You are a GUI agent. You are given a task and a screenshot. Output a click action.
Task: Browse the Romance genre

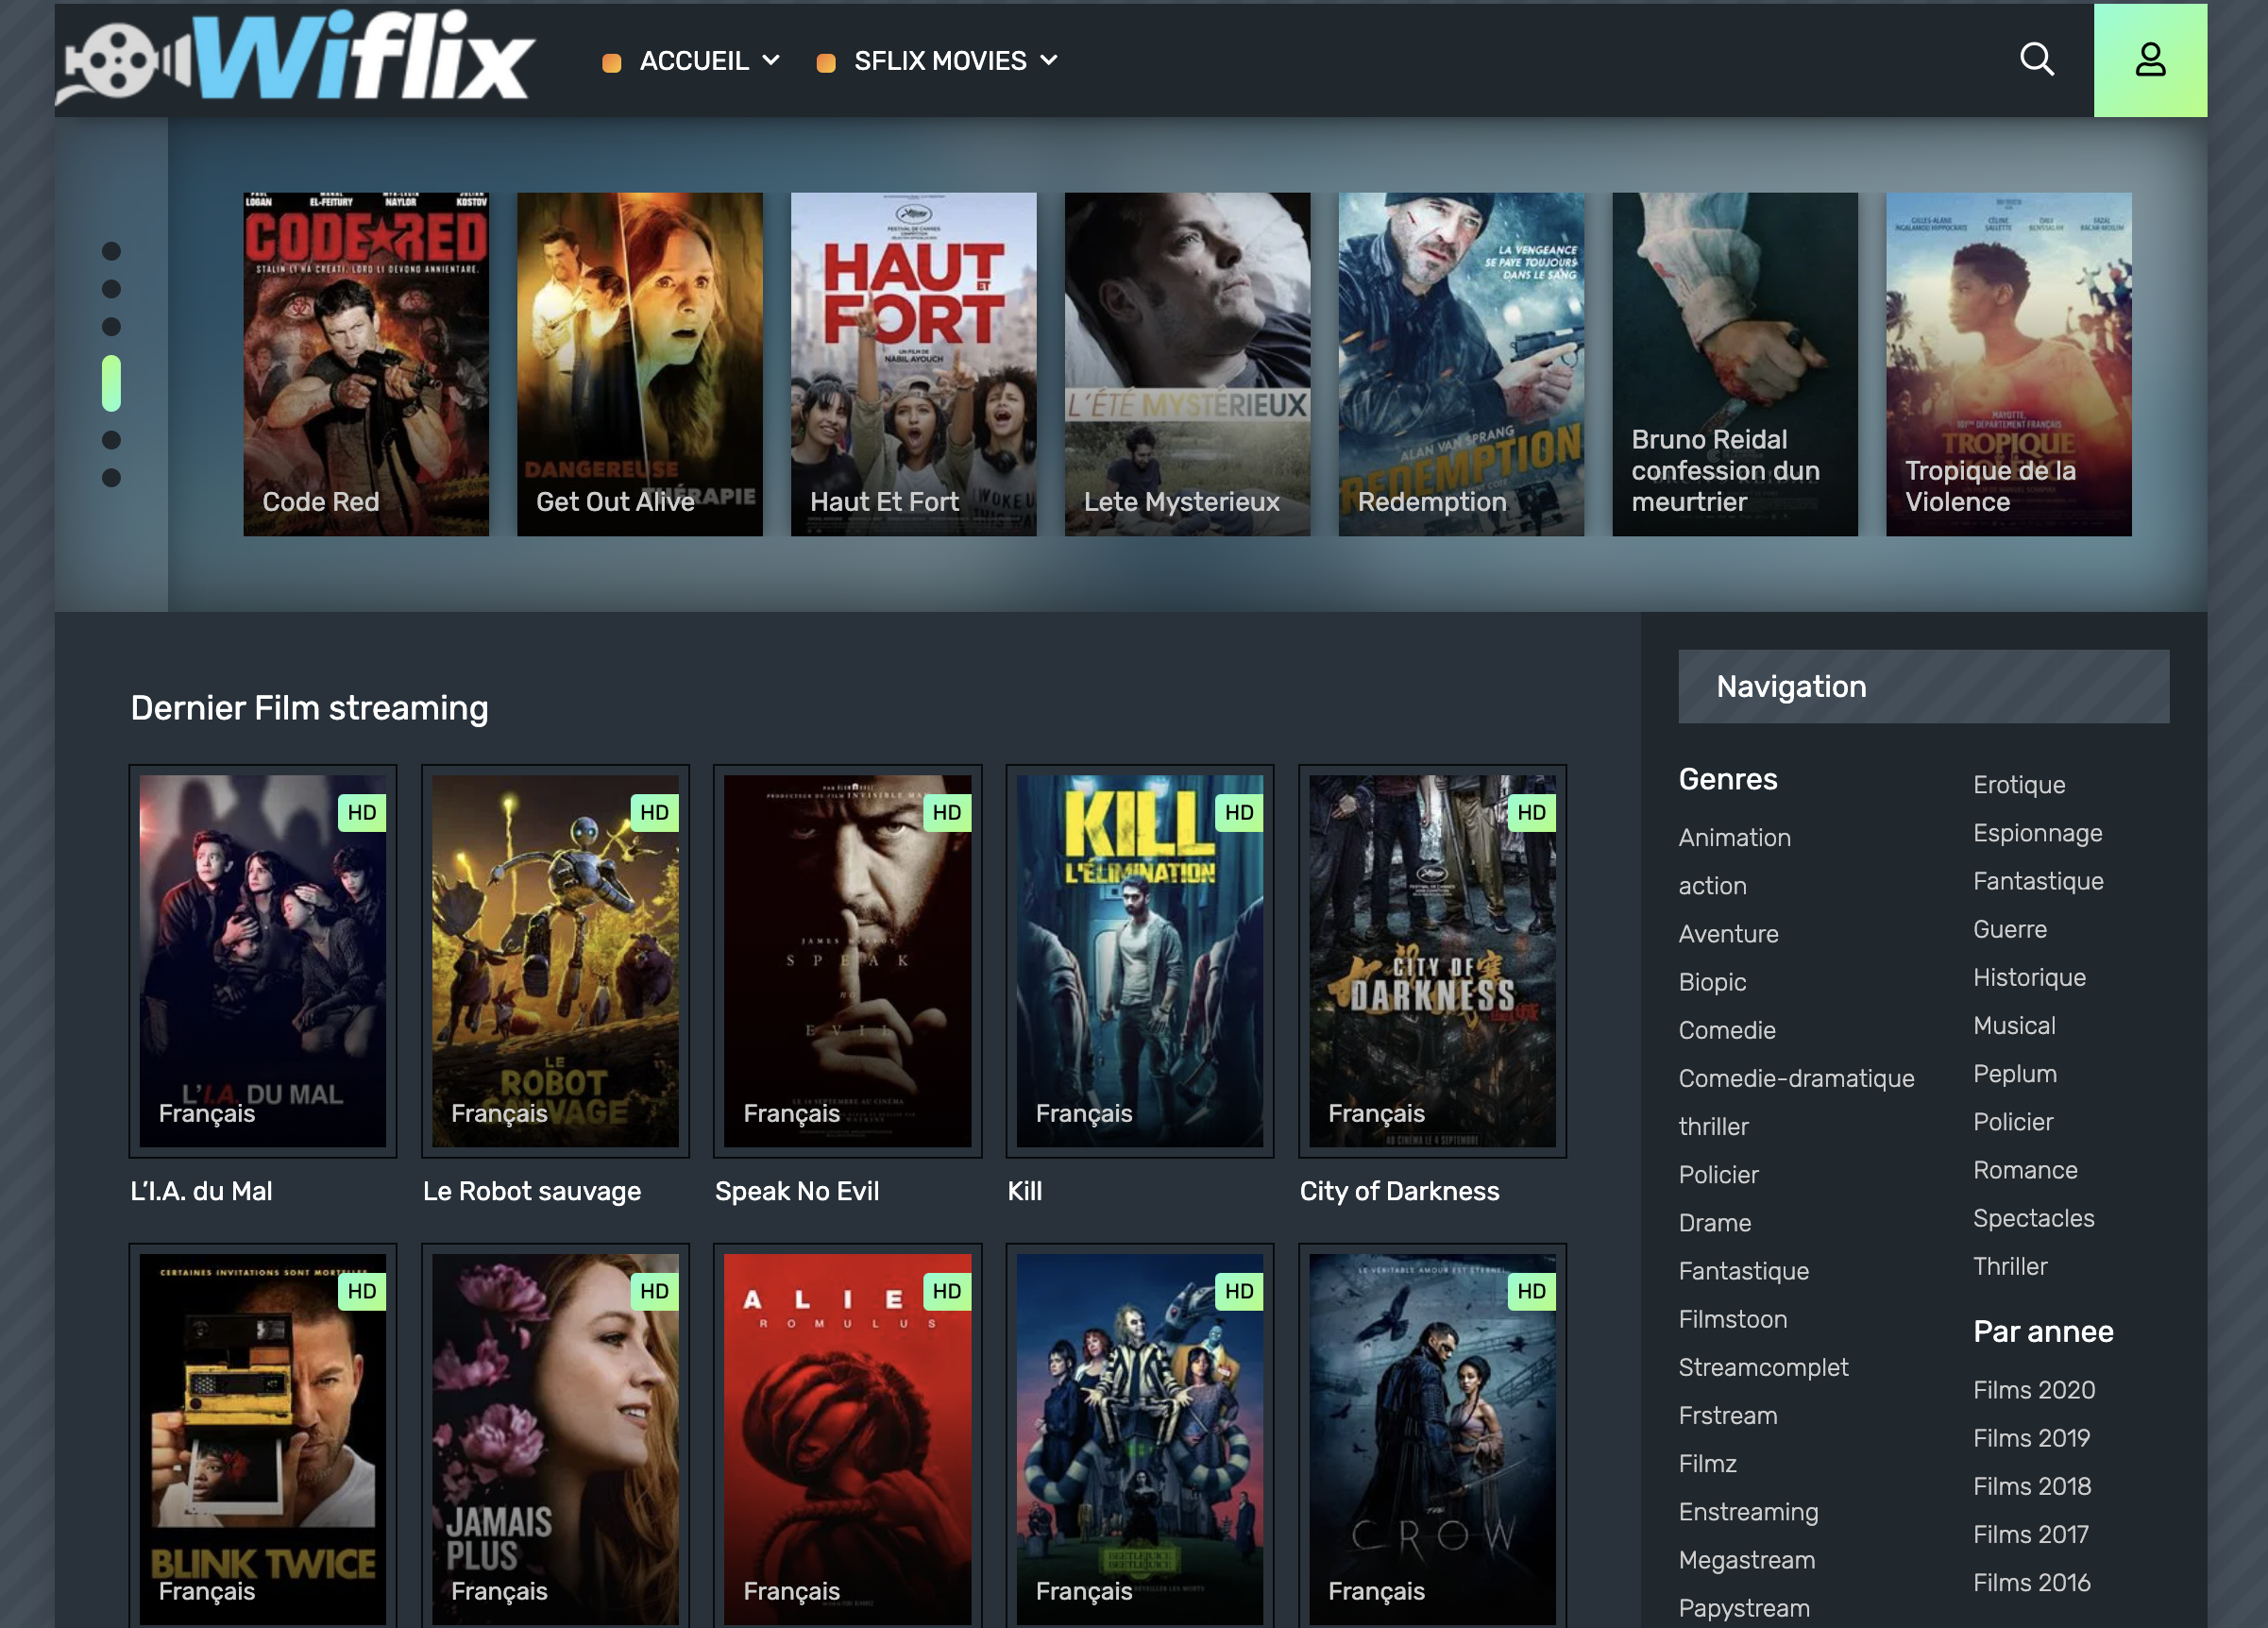tap(2025, 1170)
